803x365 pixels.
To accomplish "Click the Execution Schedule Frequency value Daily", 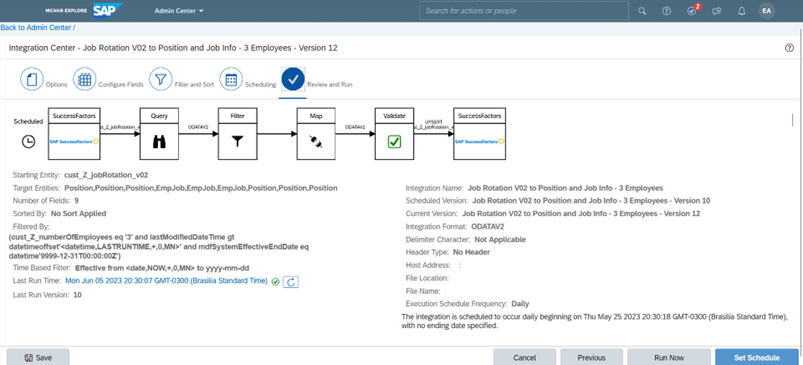I will pos(520,304).
